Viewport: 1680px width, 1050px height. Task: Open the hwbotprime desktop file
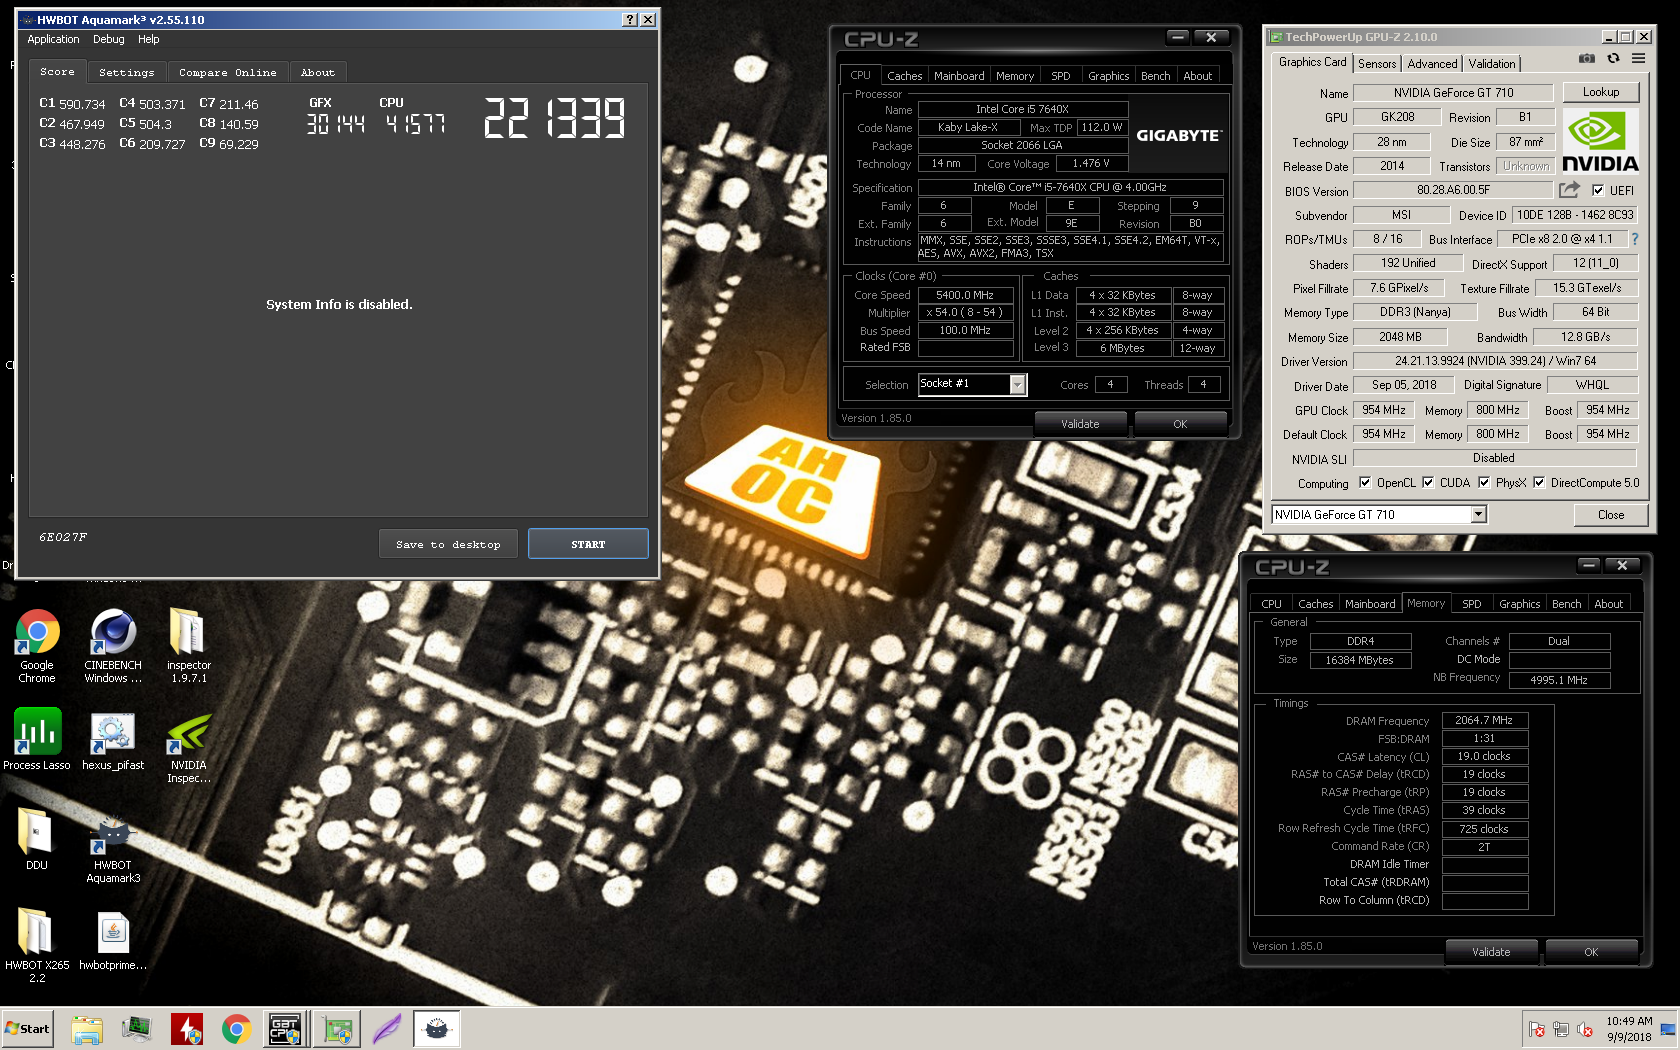[x=113, y=940]
